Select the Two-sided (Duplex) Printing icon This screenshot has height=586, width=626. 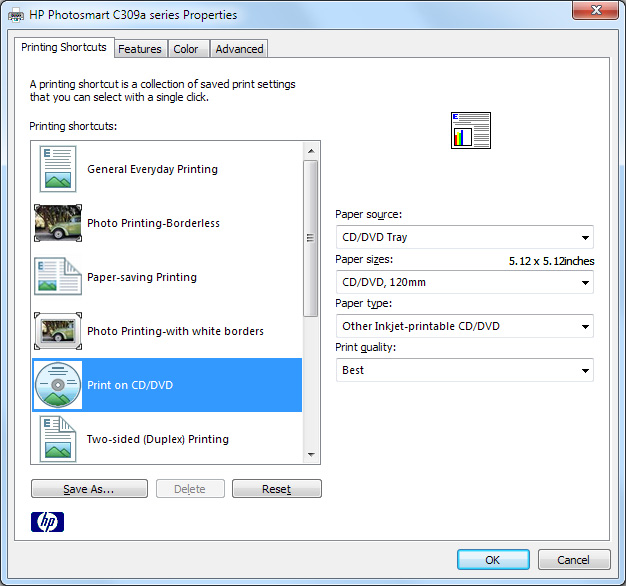[x=57, y=438]
